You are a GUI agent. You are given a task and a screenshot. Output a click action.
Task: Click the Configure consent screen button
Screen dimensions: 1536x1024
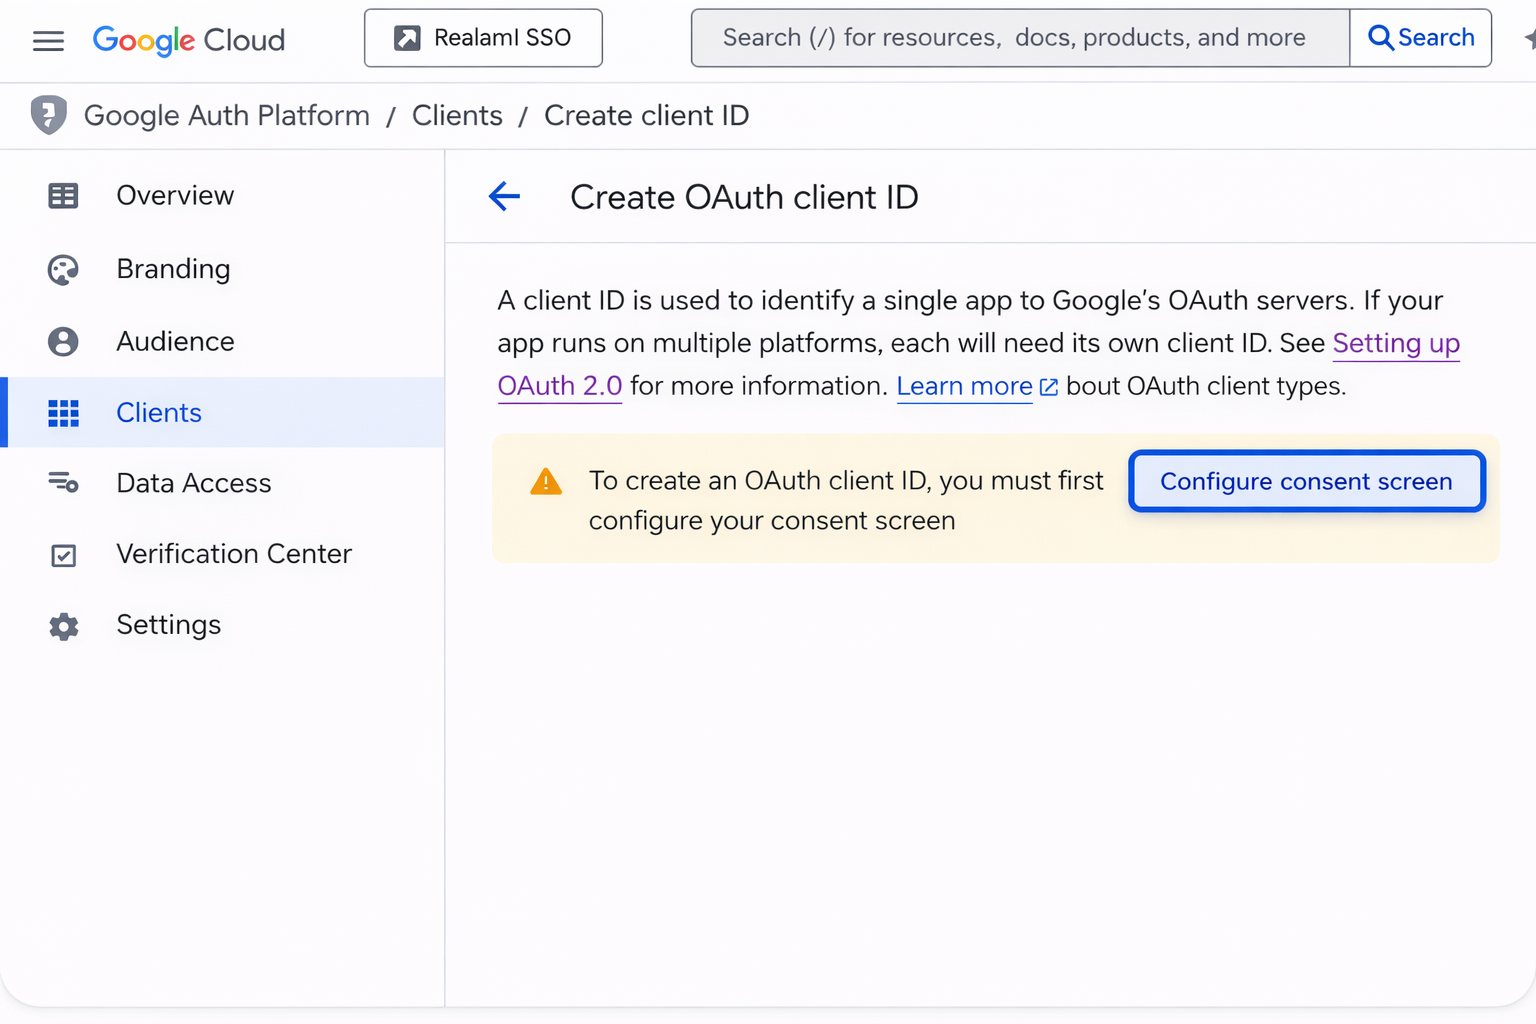point(1306,481)
